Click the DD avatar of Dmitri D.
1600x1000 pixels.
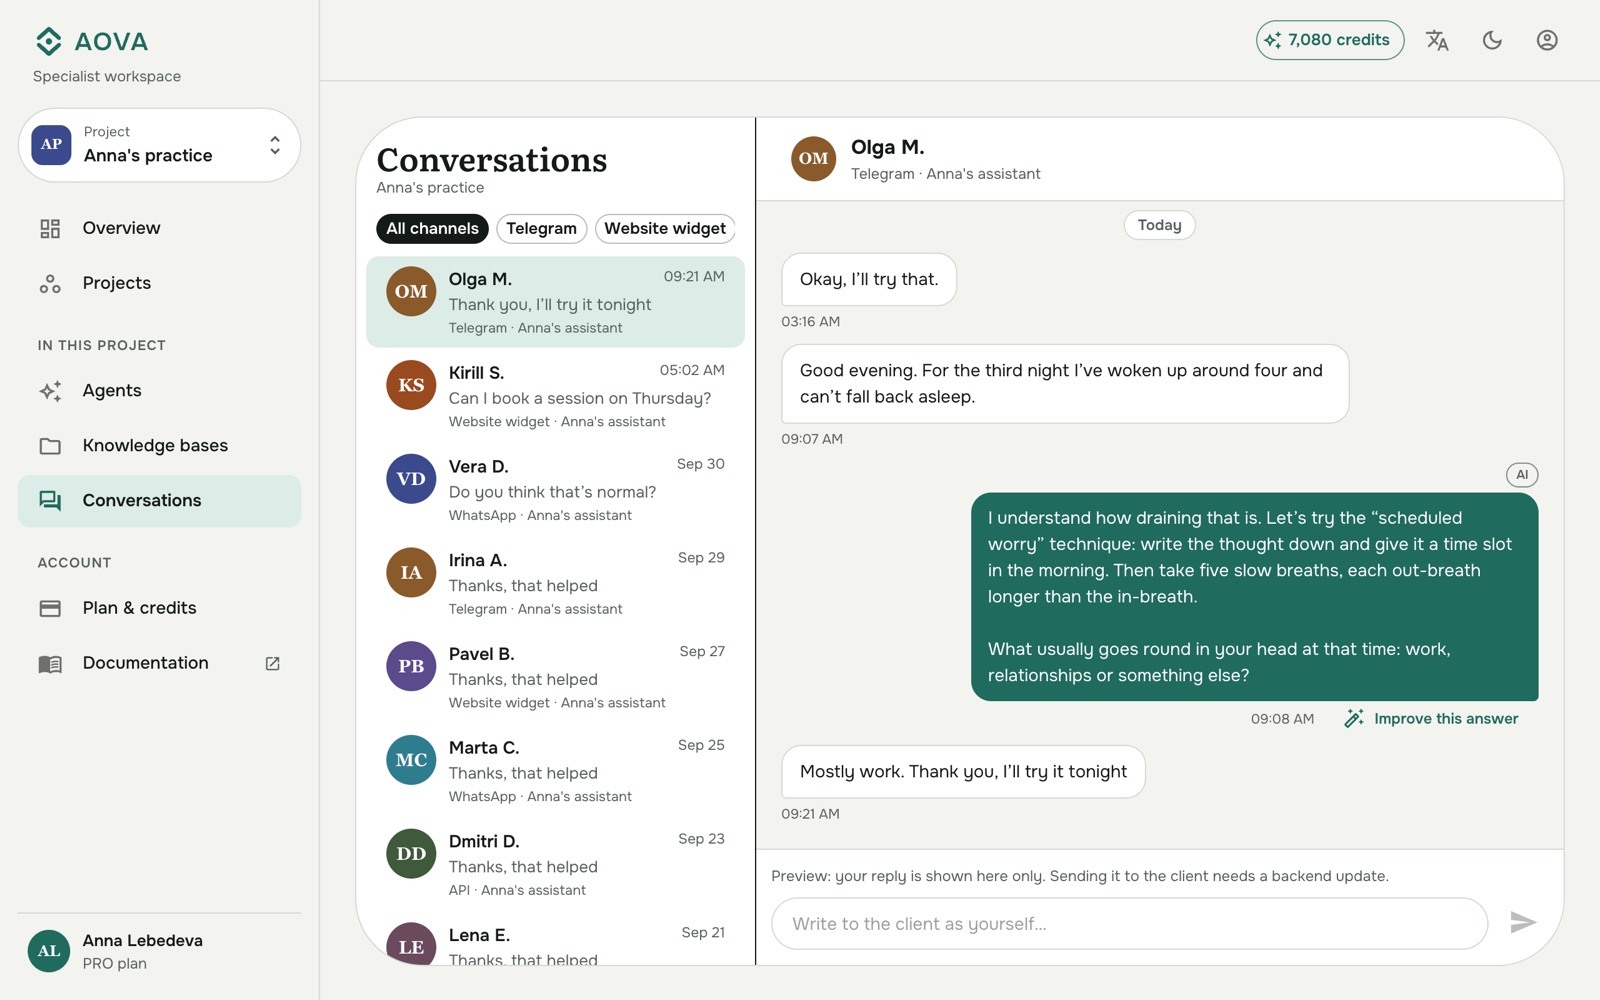click(411, 854)
